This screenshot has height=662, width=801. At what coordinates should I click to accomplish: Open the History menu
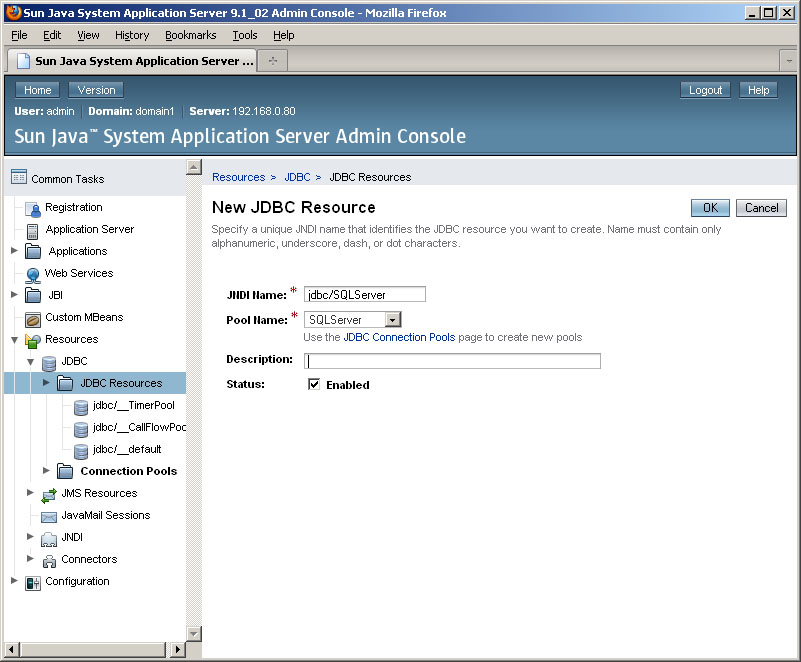click(132, 35)
